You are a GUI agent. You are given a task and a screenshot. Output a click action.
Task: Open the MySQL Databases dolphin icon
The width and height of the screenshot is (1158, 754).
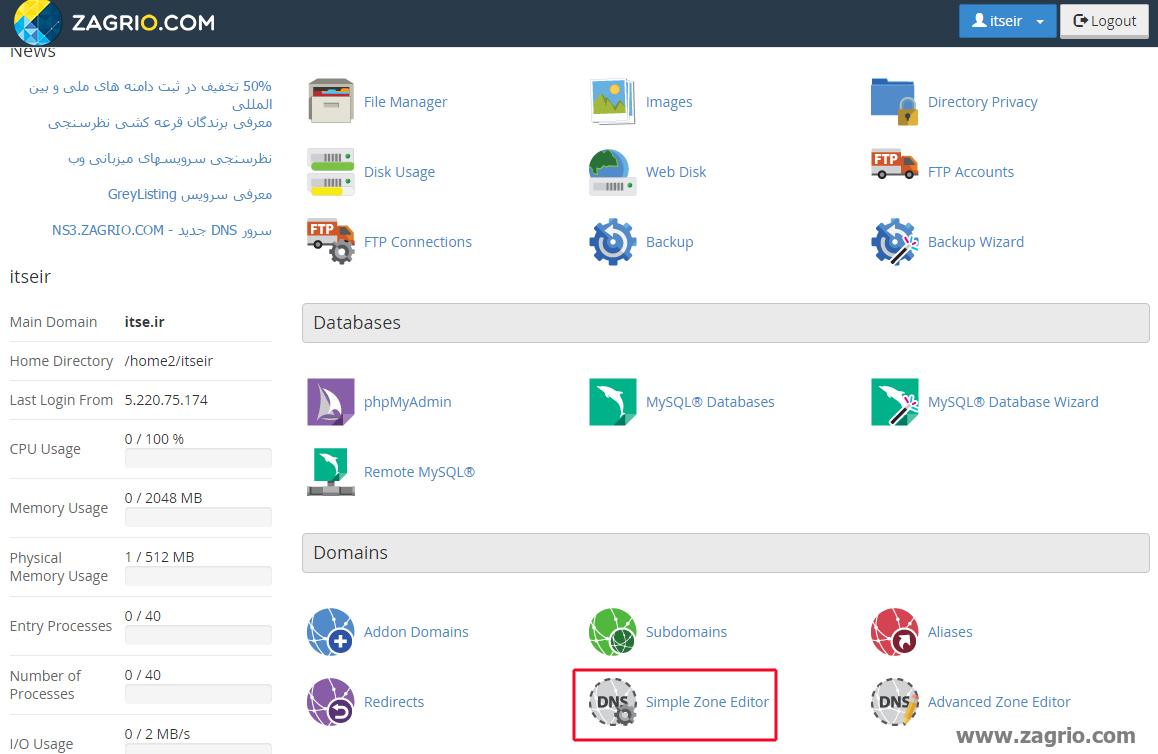(x=612, y=402)
